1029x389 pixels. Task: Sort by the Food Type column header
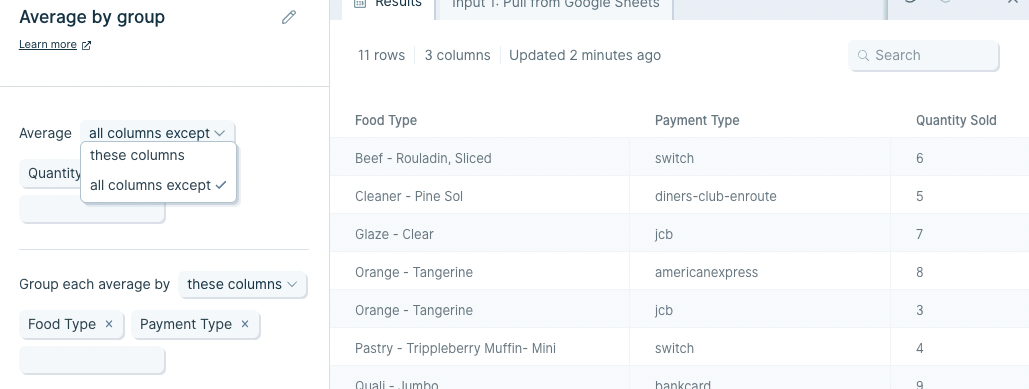[386, 121]
